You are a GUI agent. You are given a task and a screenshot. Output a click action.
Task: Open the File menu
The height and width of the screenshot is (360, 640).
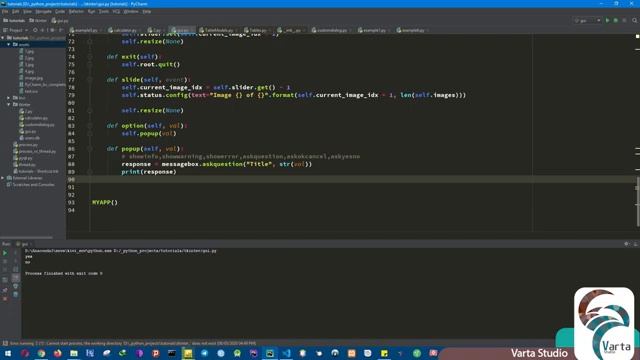pyautogui.click(x=5, y=11)
